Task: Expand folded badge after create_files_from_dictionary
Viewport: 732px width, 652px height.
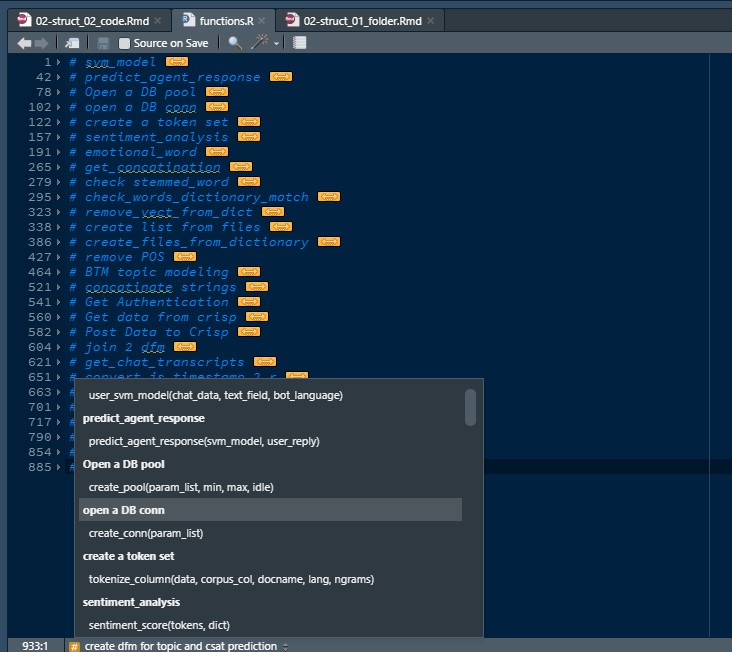Action: tap(329, 242)
